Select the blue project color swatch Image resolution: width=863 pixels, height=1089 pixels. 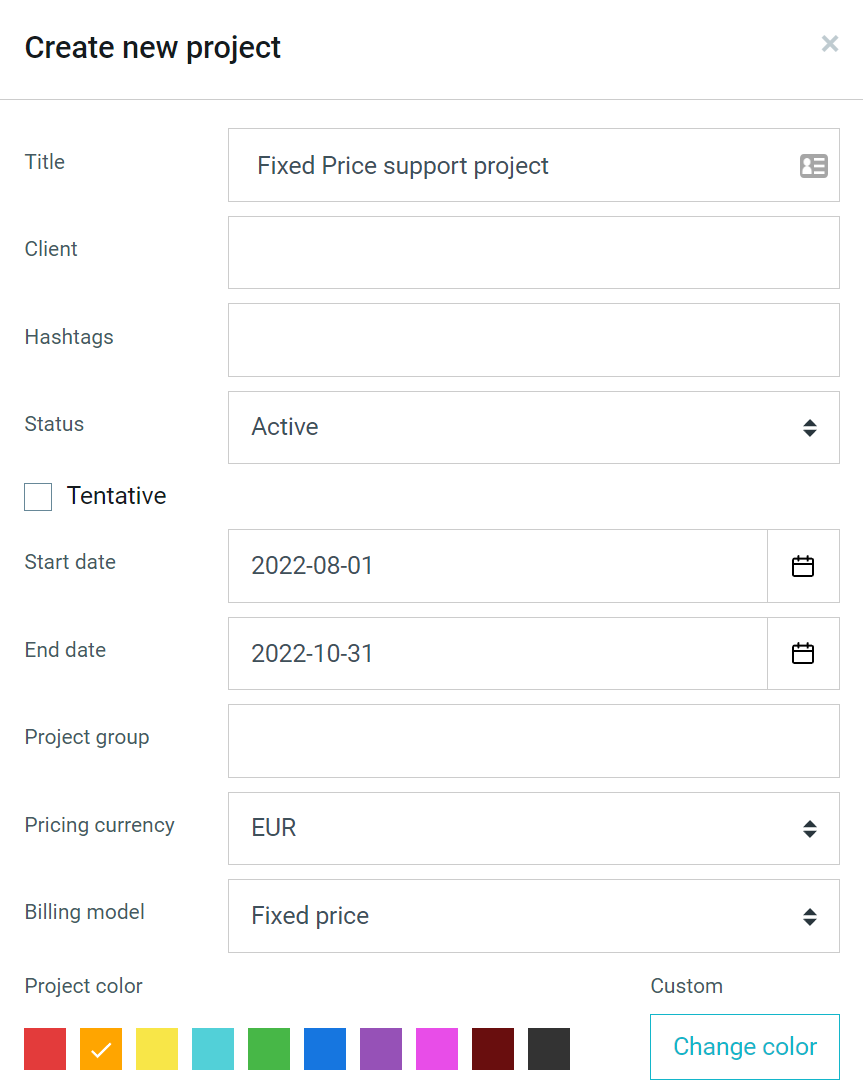click(x=325, y=1049)
